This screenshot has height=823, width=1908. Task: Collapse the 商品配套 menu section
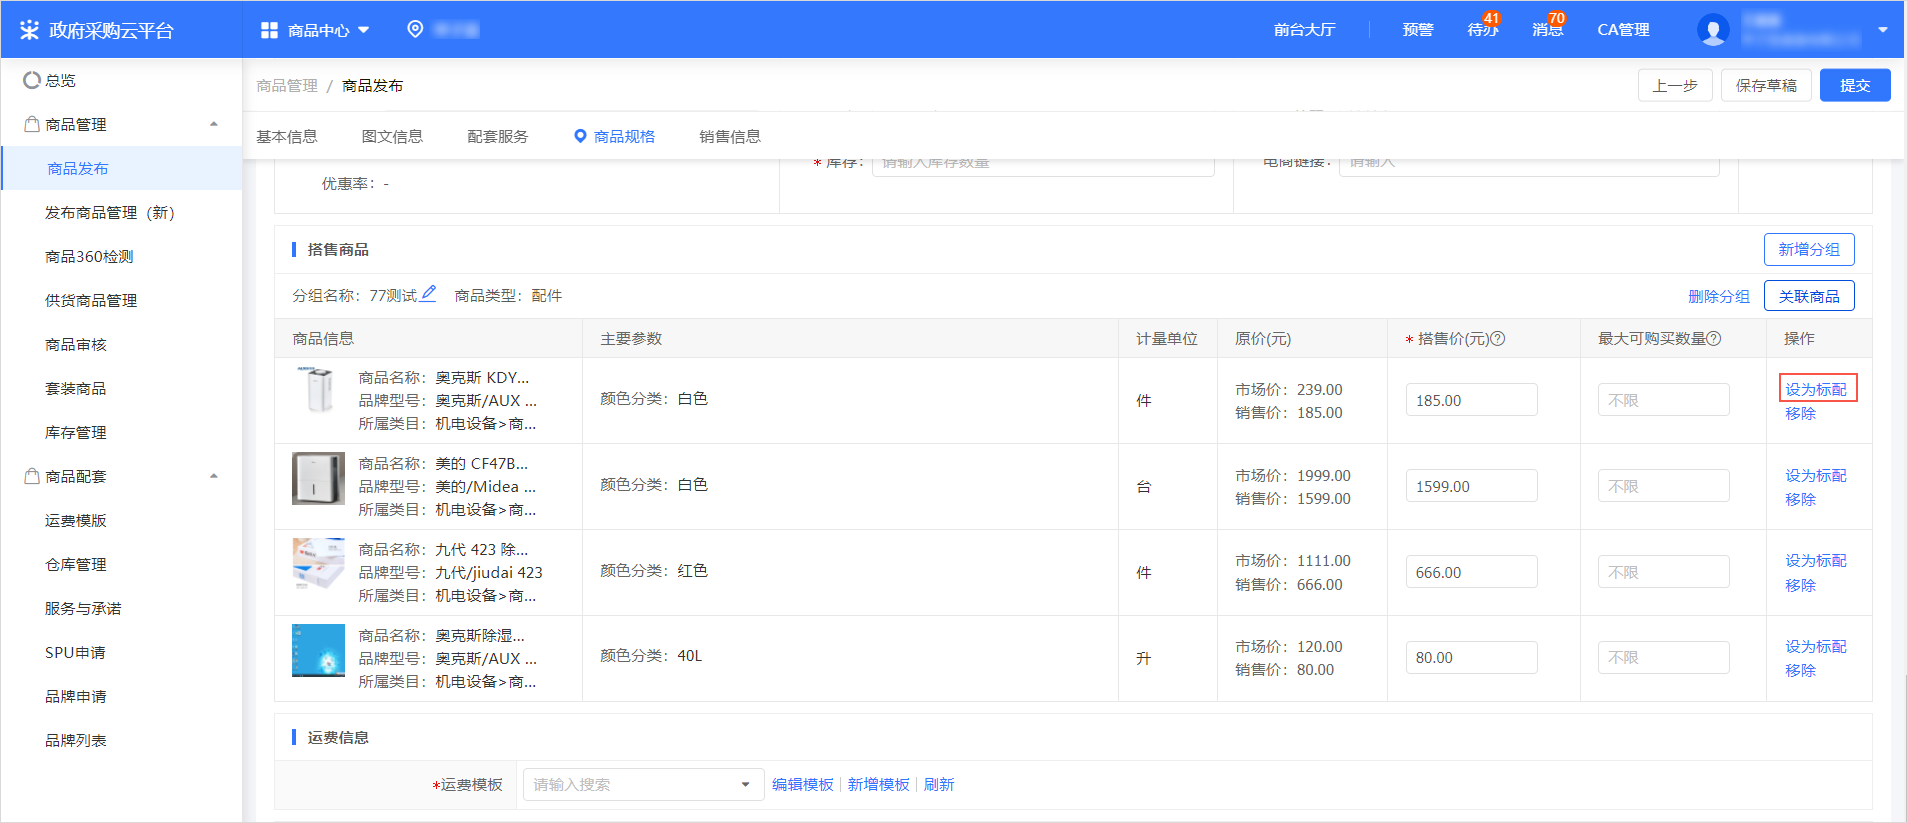click(213, 476)
